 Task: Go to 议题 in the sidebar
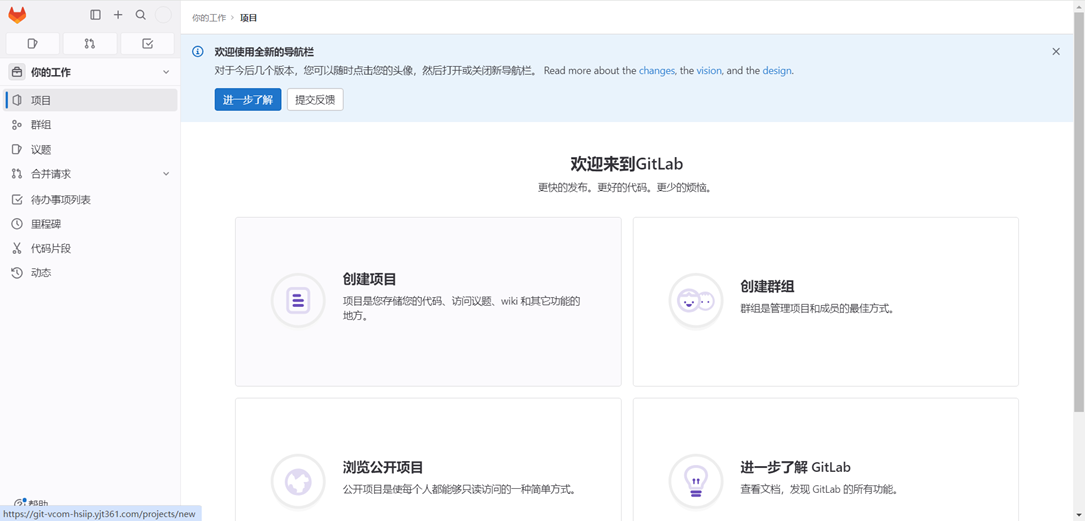tap(91, 149)
